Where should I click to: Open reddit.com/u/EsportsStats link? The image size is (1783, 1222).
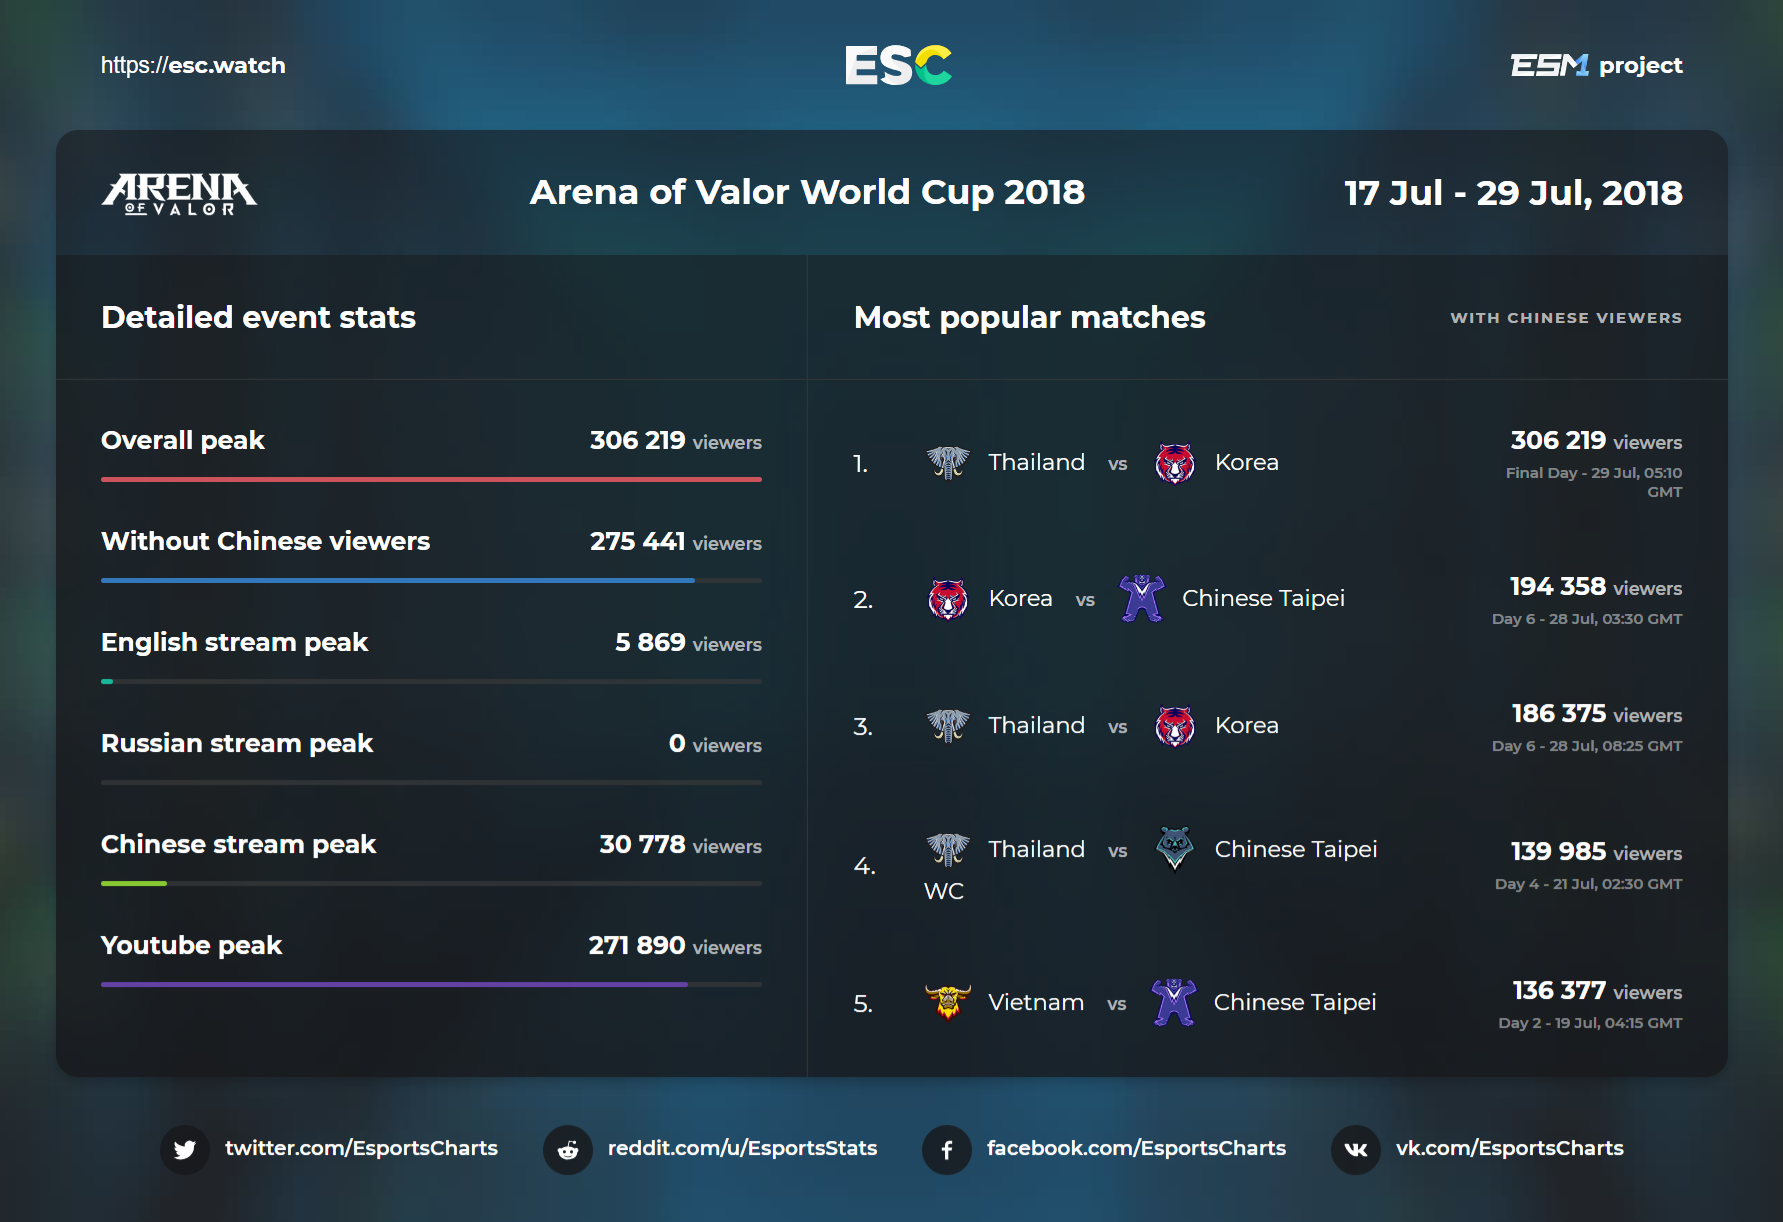[x=742, y=1148]
